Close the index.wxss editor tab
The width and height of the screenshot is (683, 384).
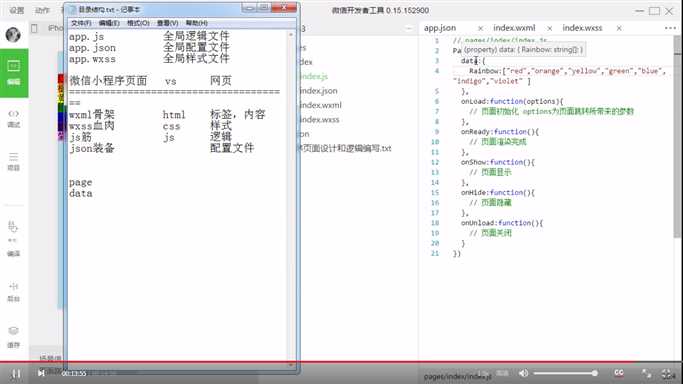tap(619, 28)
